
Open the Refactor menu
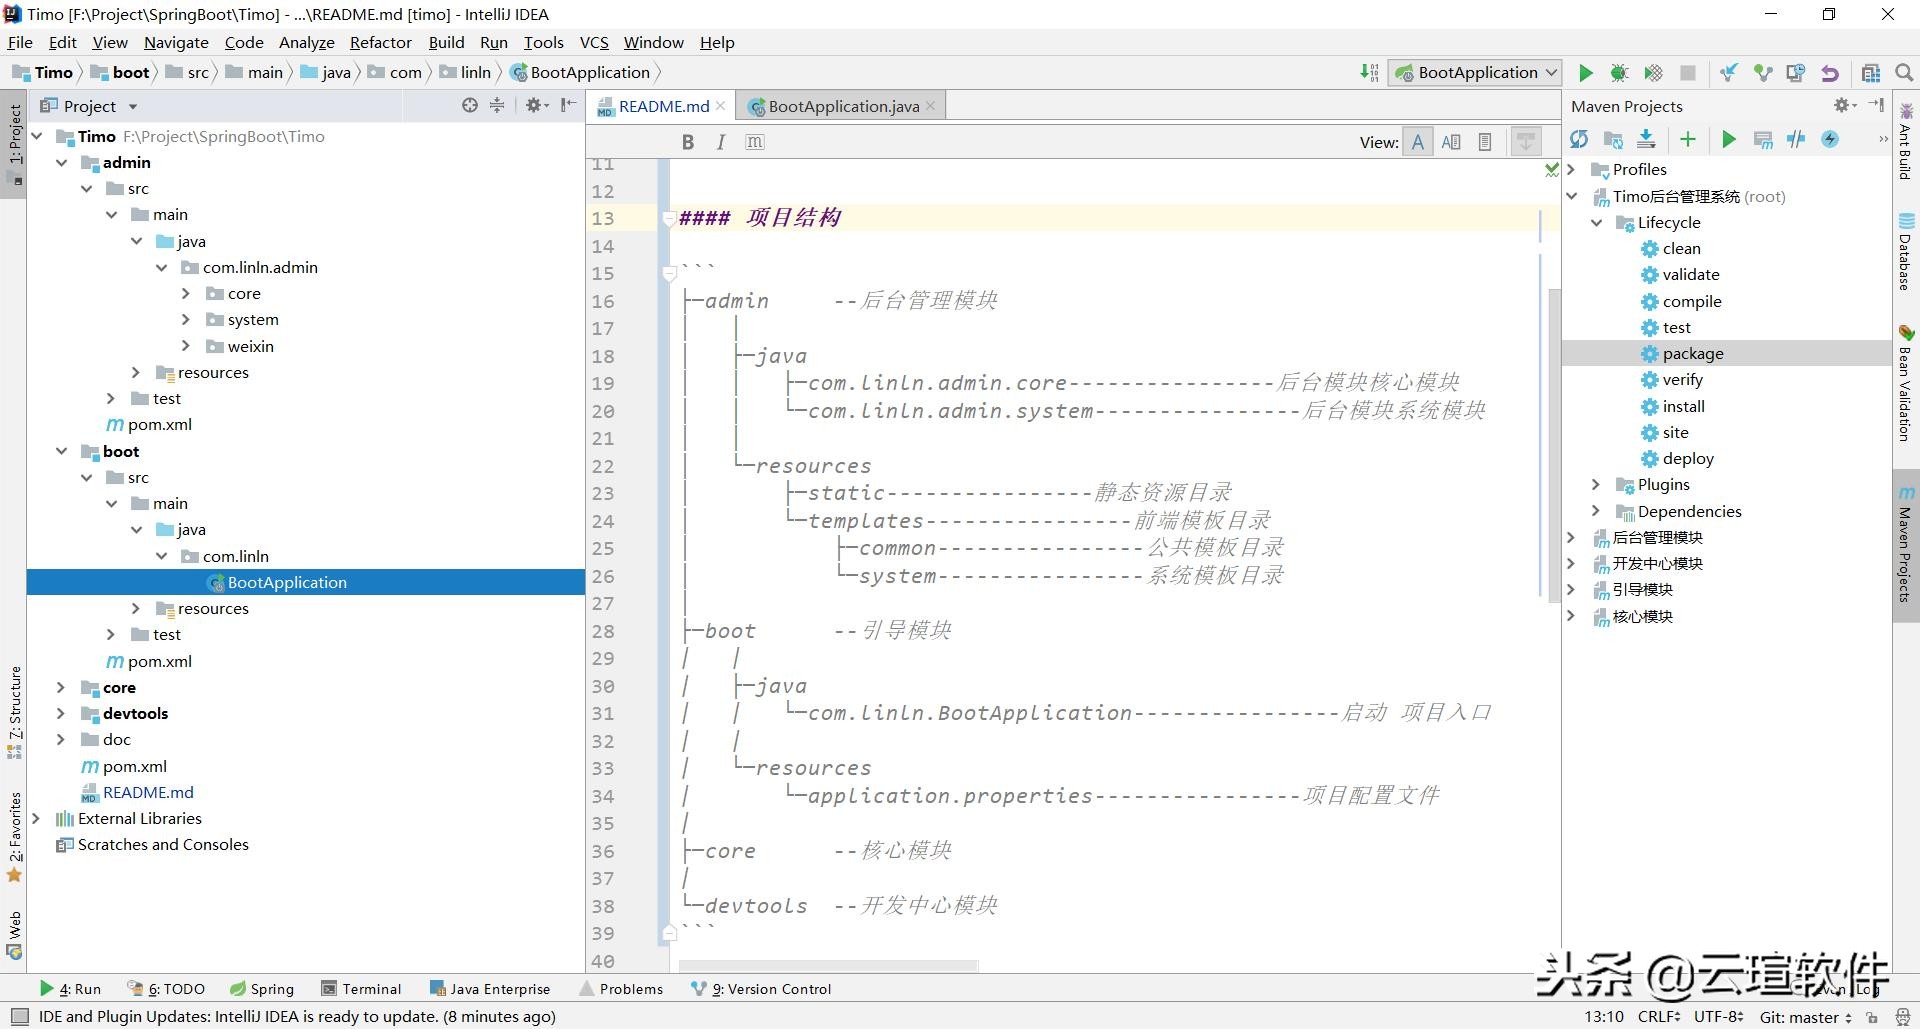(380, 42)
